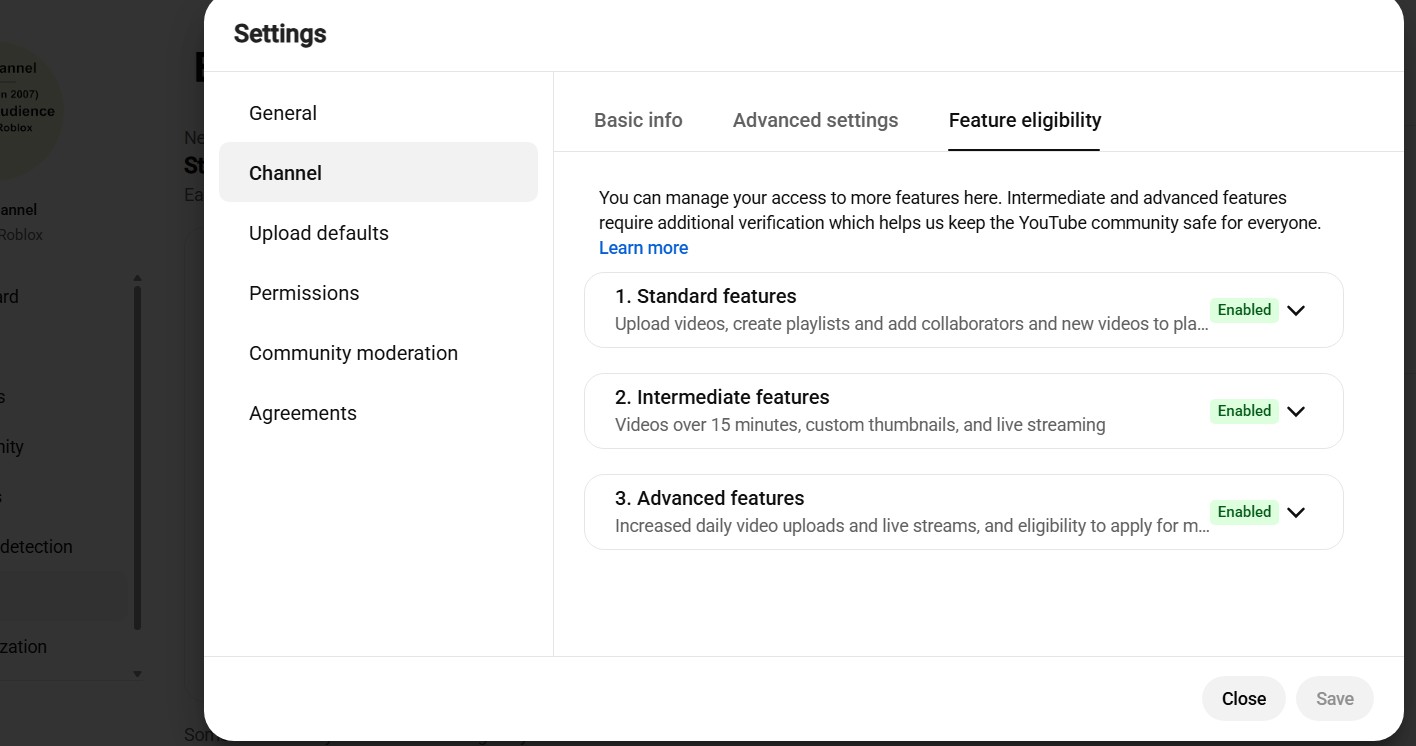The image size is (1416, 746).
Task: Expand the Advanced features chevron
Action: pyautogui.click(x=1296, y=512)
